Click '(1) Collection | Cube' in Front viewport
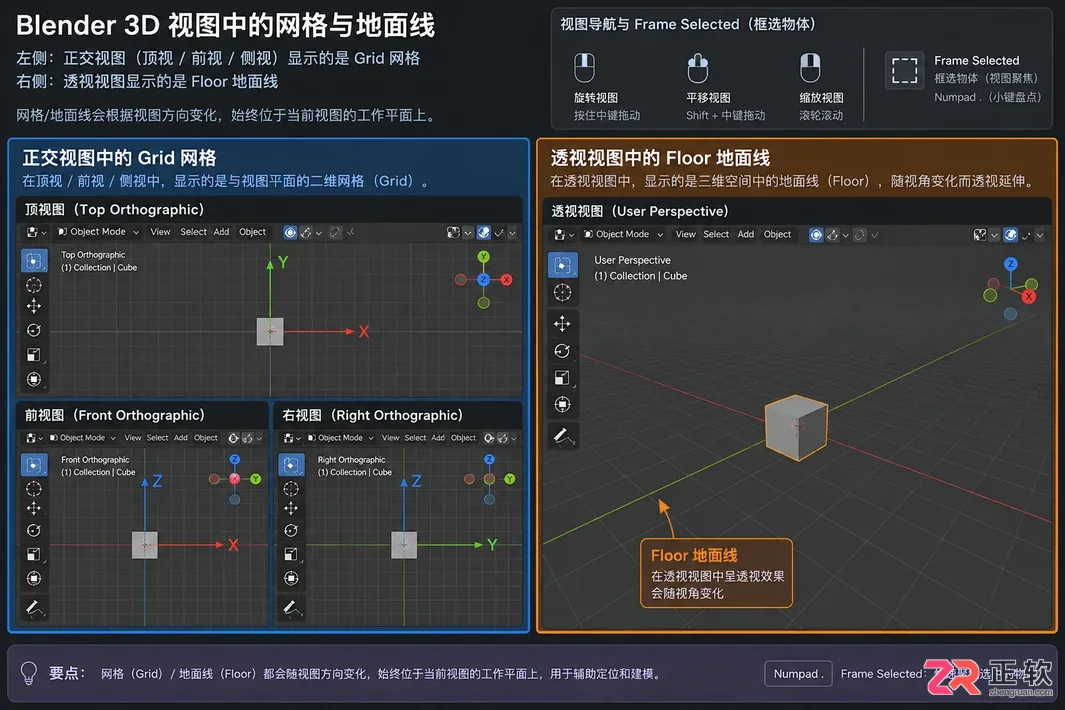 point(98,472)
